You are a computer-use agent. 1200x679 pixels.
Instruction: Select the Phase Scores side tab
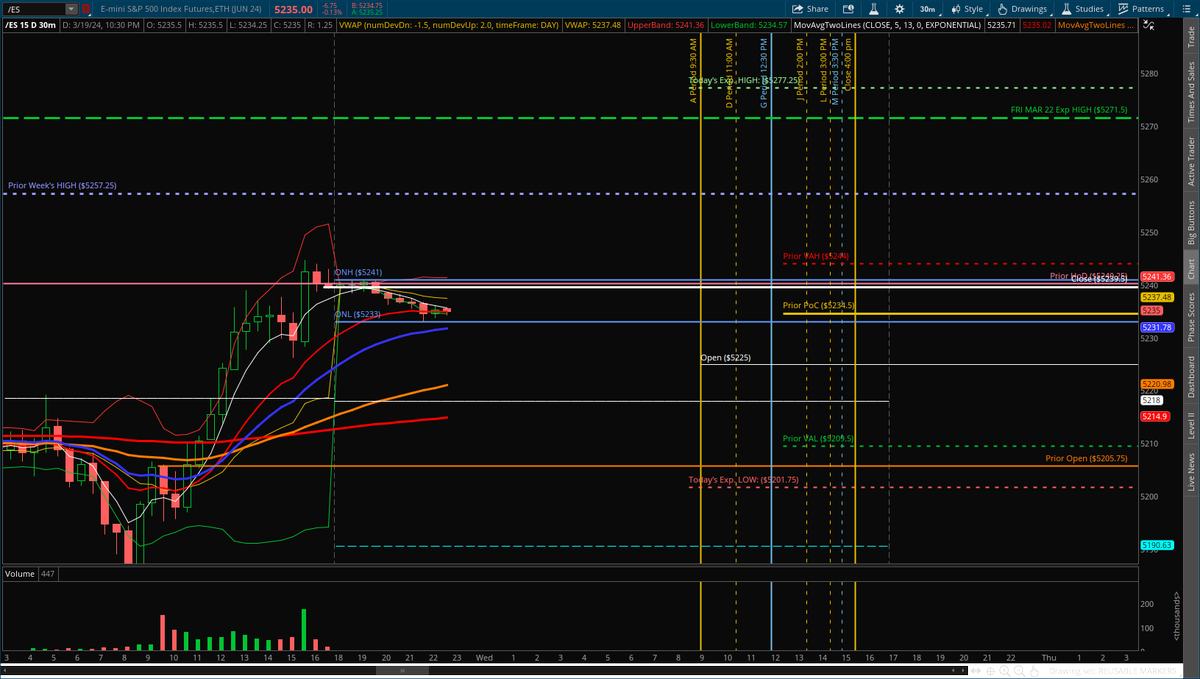[1191, 315]
